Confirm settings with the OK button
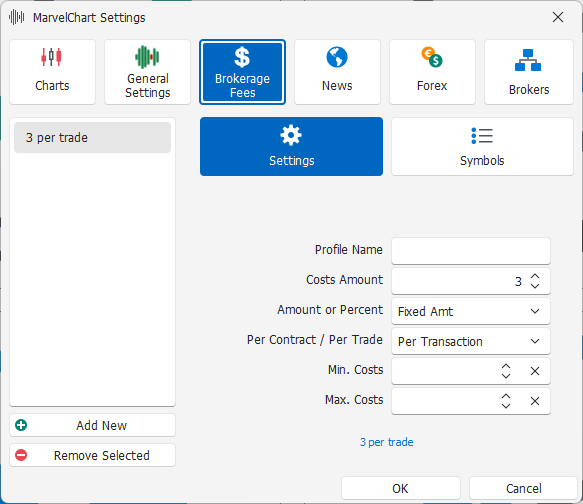The image size is (583, 504). 401,488
